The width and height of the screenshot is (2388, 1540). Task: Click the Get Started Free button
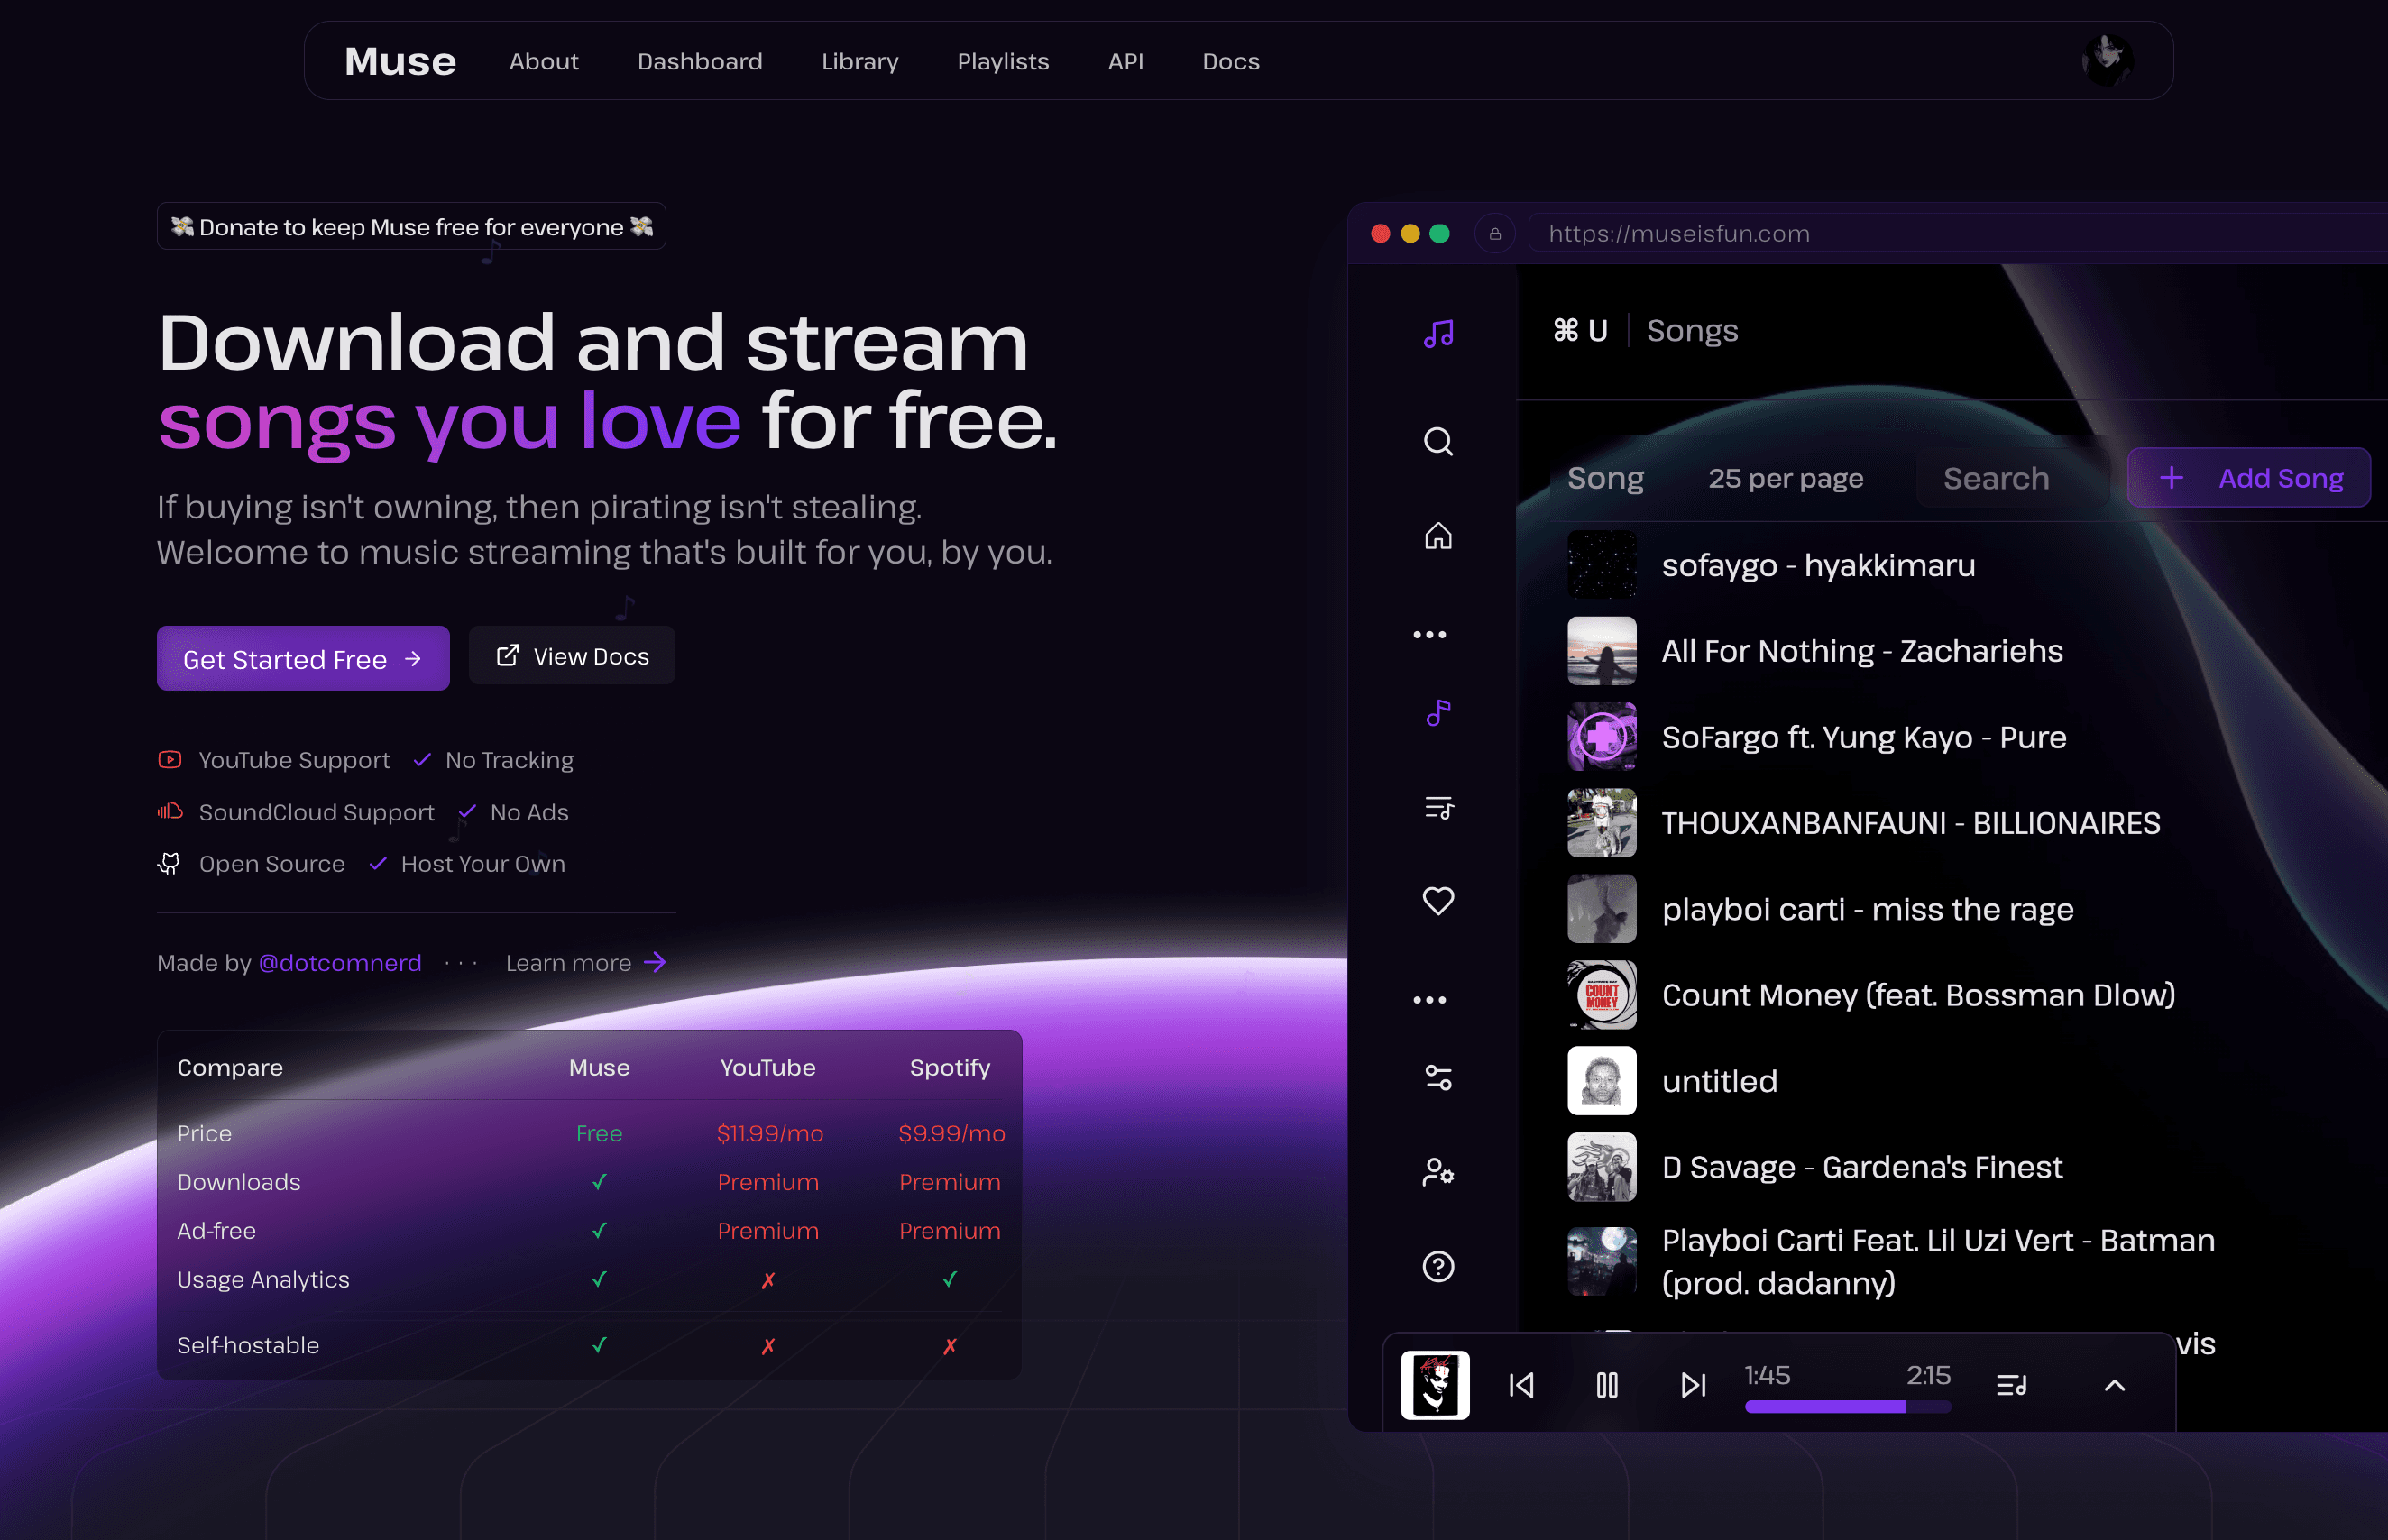[302, 659]
